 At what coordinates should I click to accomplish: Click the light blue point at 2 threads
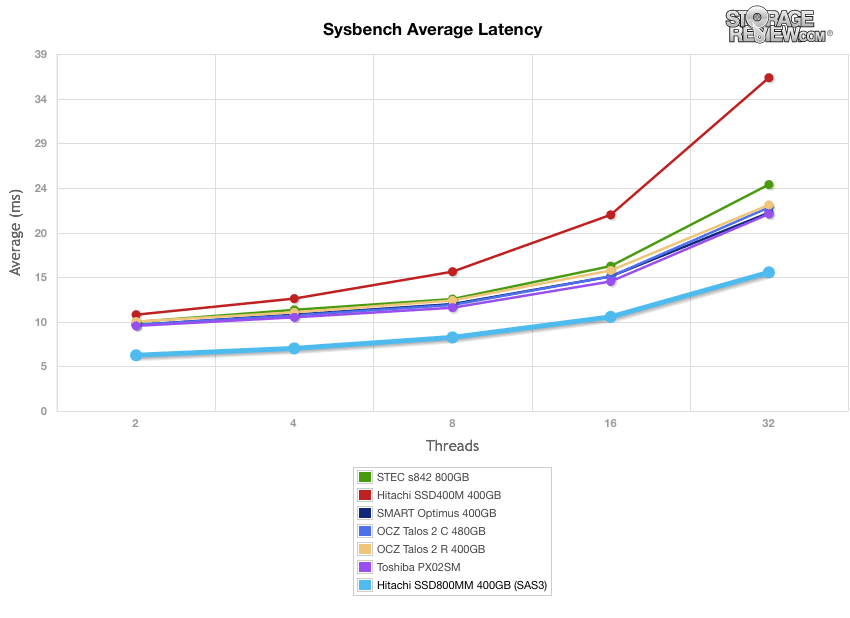pyautogui.click(x=136, y=355)
